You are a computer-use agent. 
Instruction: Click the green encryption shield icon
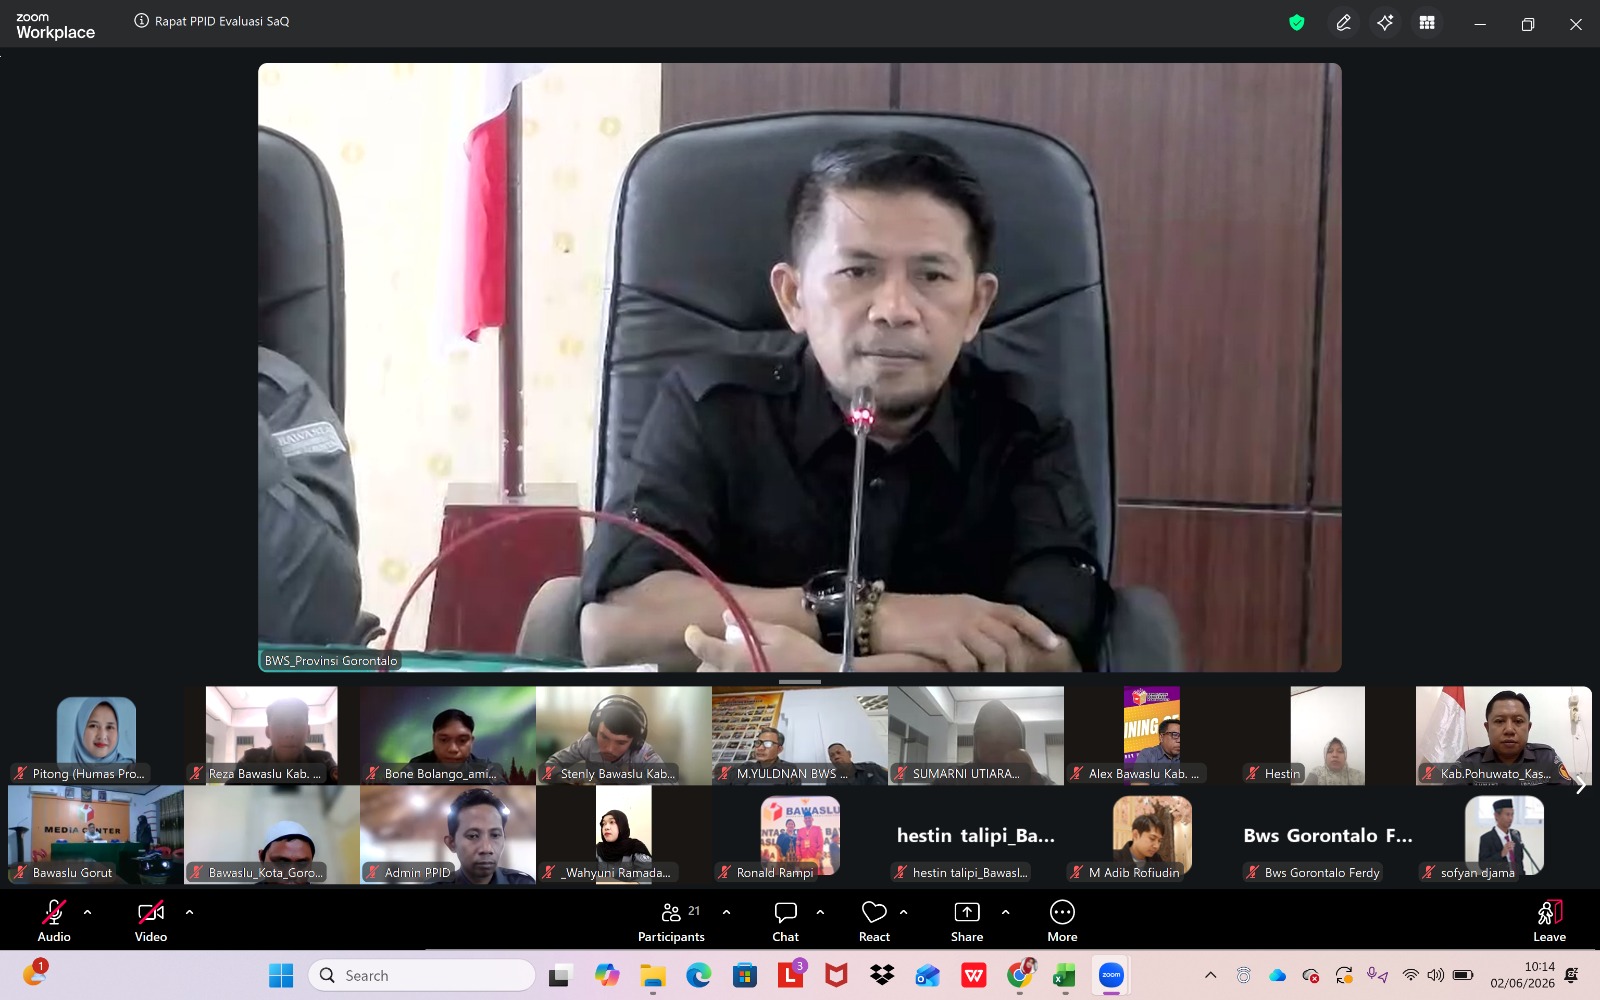(1297, 23)
